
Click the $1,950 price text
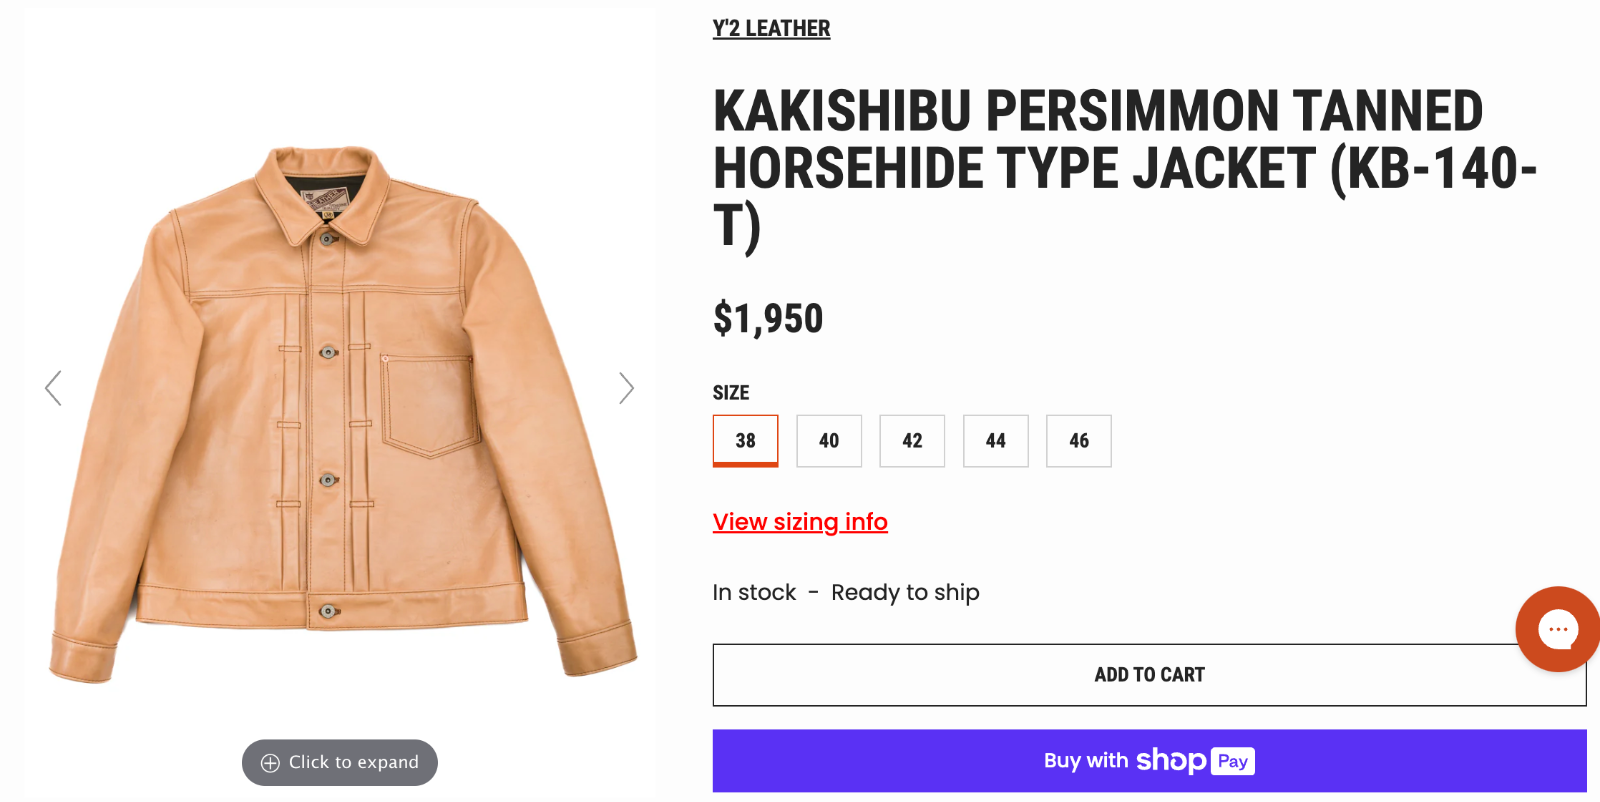click(768, 319)
